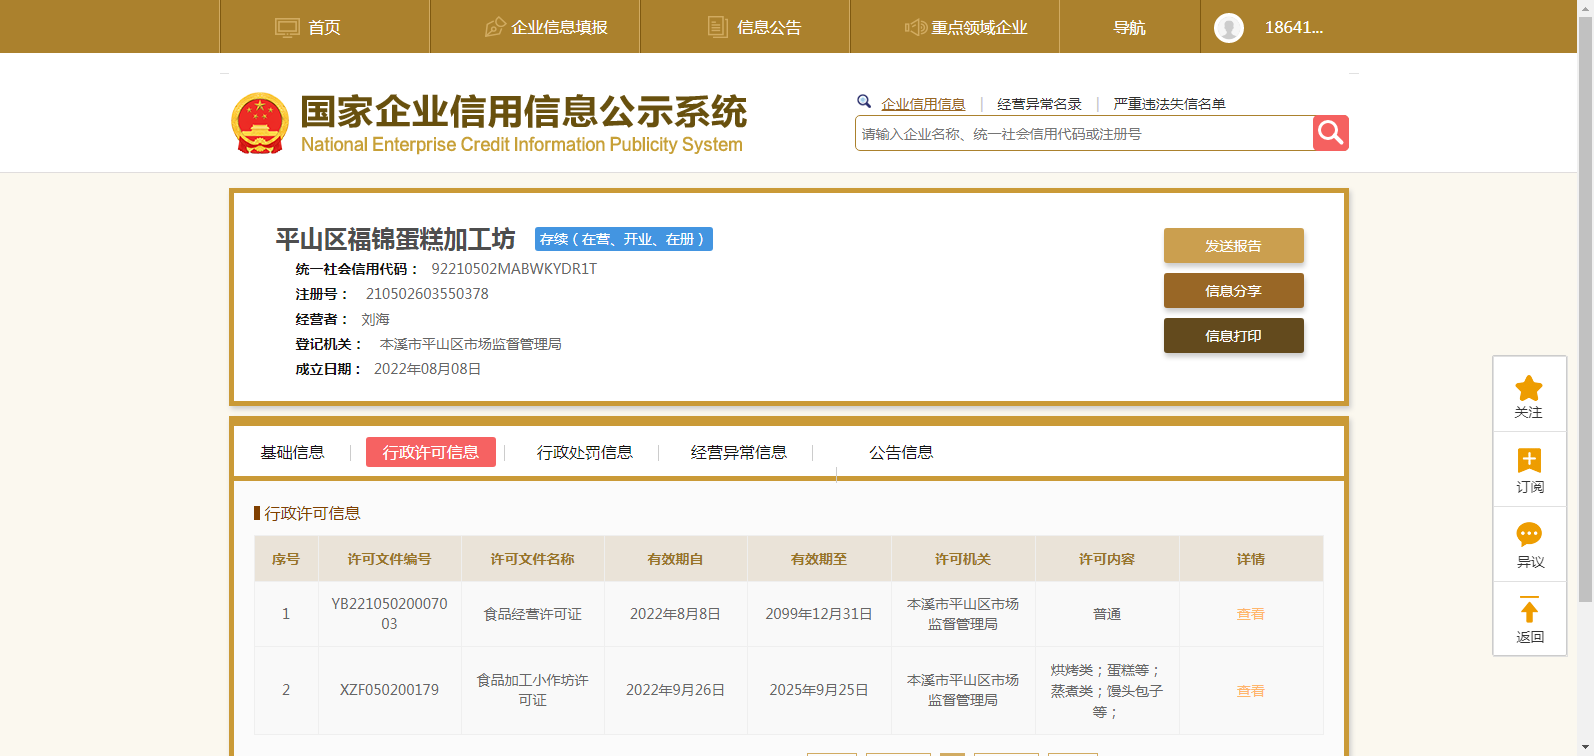The height and width of the screenshot is (756, 1594).
Task: Click the 许可内容 cell 普通
Action: (x=1107, y=614)
